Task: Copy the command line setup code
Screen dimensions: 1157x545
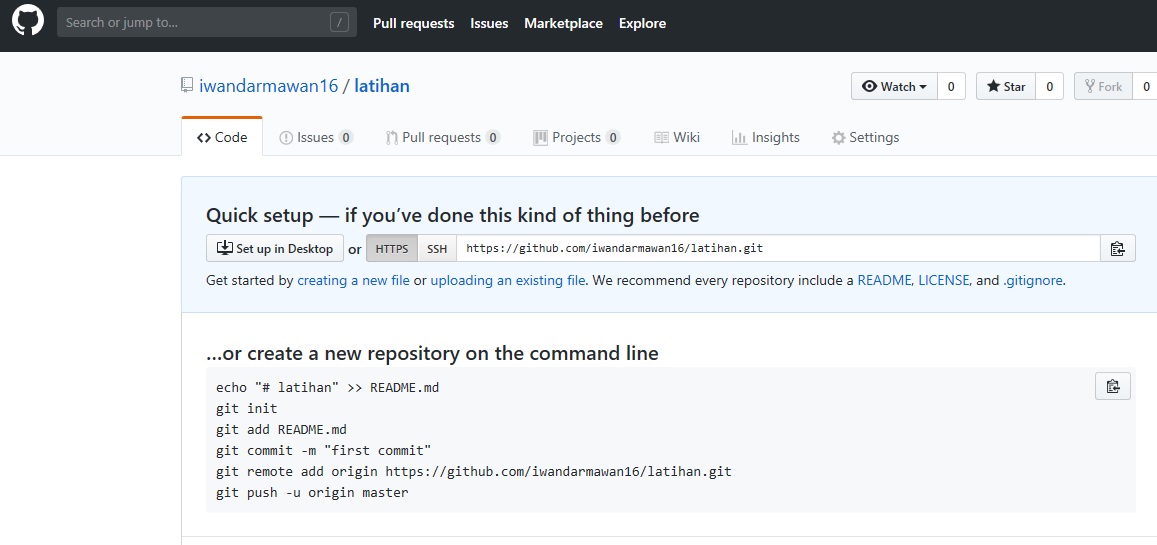Action: coord(1112,386)
